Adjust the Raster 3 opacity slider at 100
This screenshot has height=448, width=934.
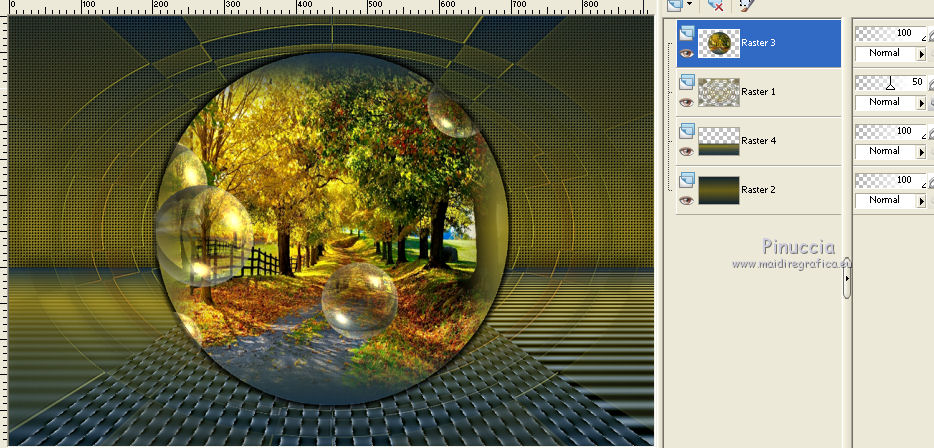(891, 33)
